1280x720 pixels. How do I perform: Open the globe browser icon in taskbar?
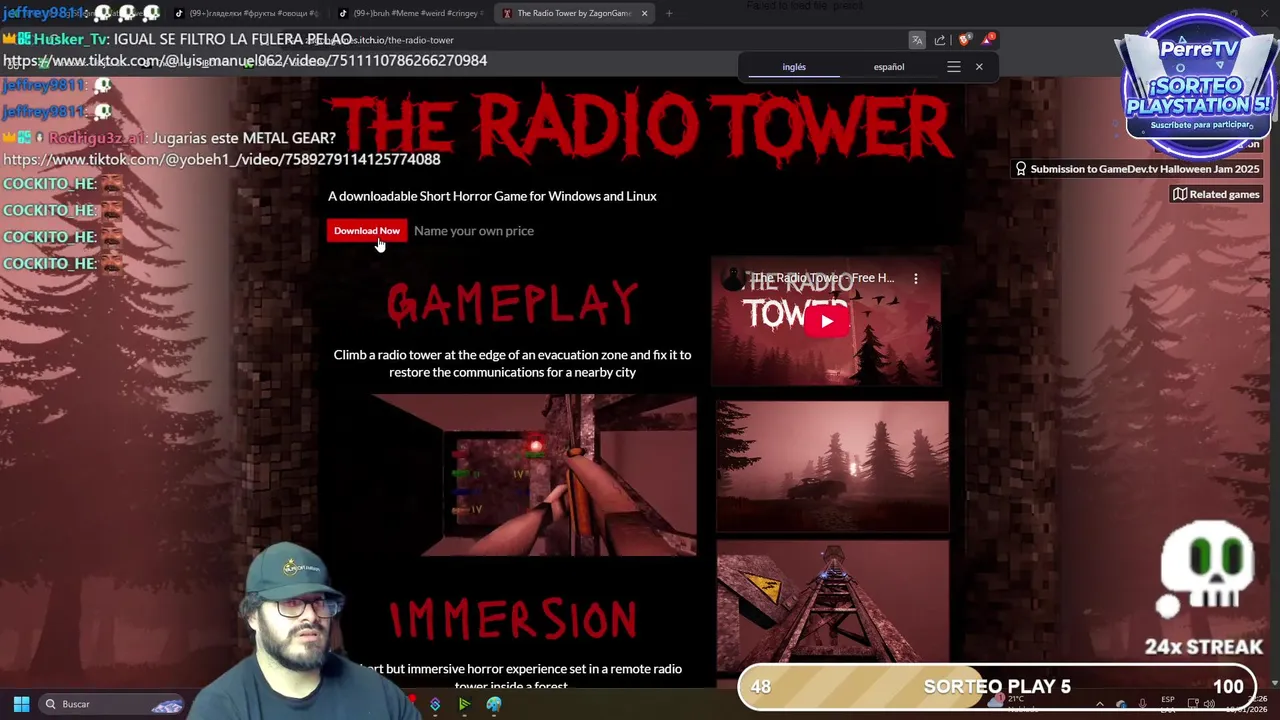[494, 704]
